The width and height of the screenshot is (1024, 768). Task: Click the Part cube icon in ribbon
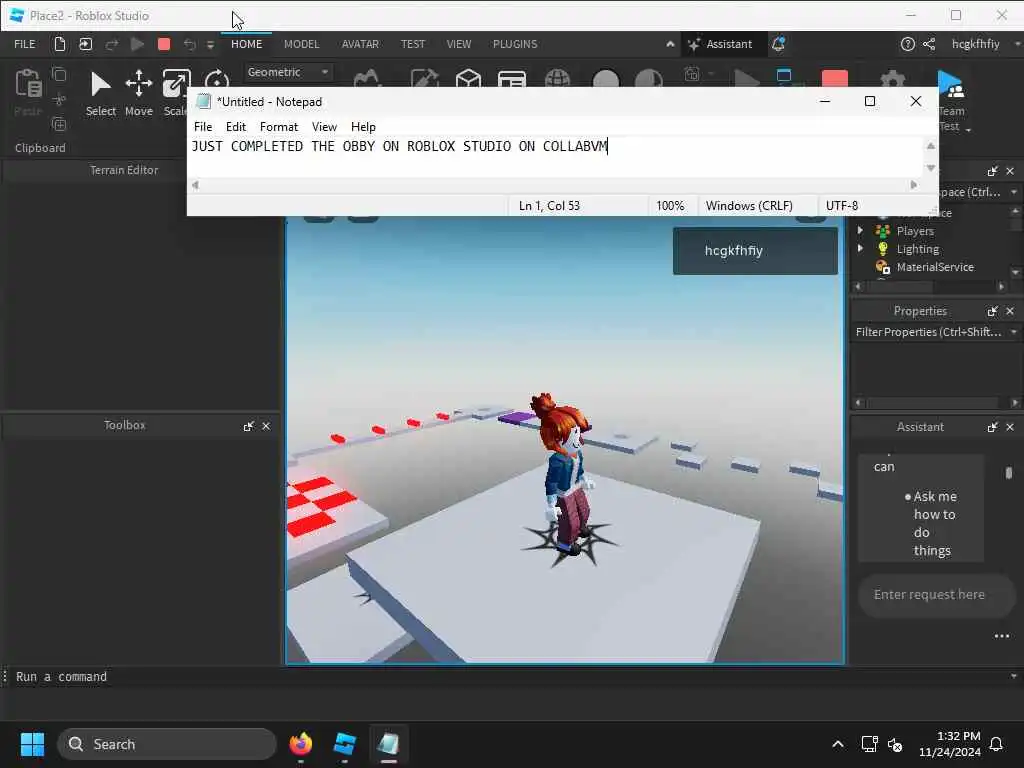tap(468, 78)
